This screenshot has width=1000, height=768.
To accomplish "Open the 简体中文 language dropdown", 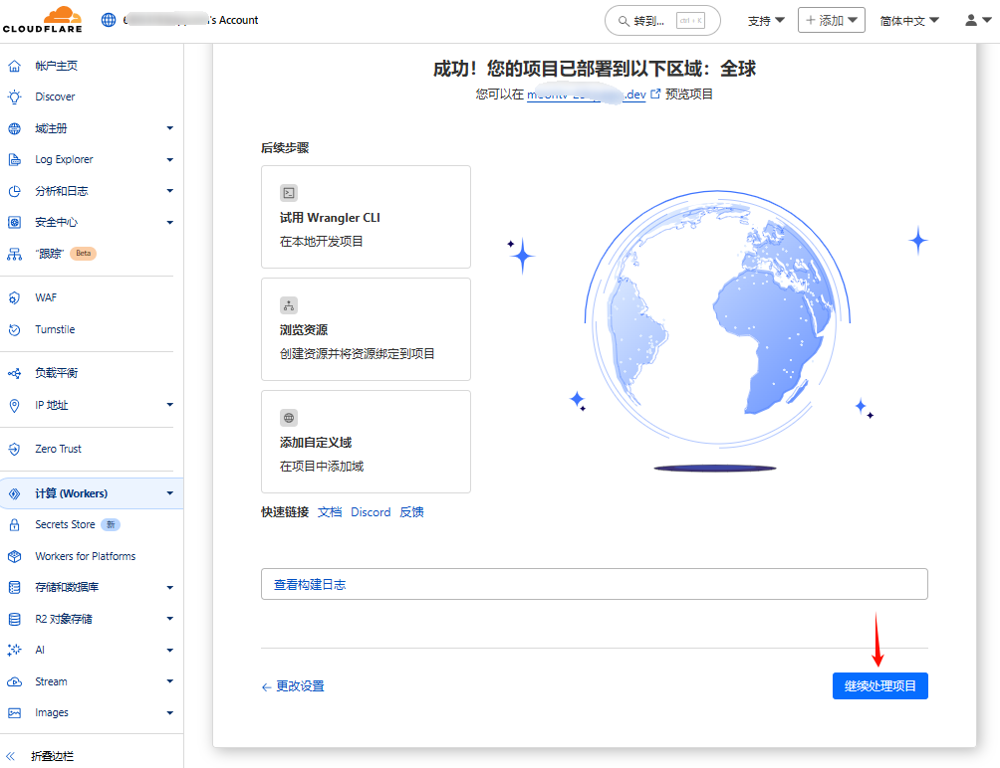I will [x=909, y=20].
